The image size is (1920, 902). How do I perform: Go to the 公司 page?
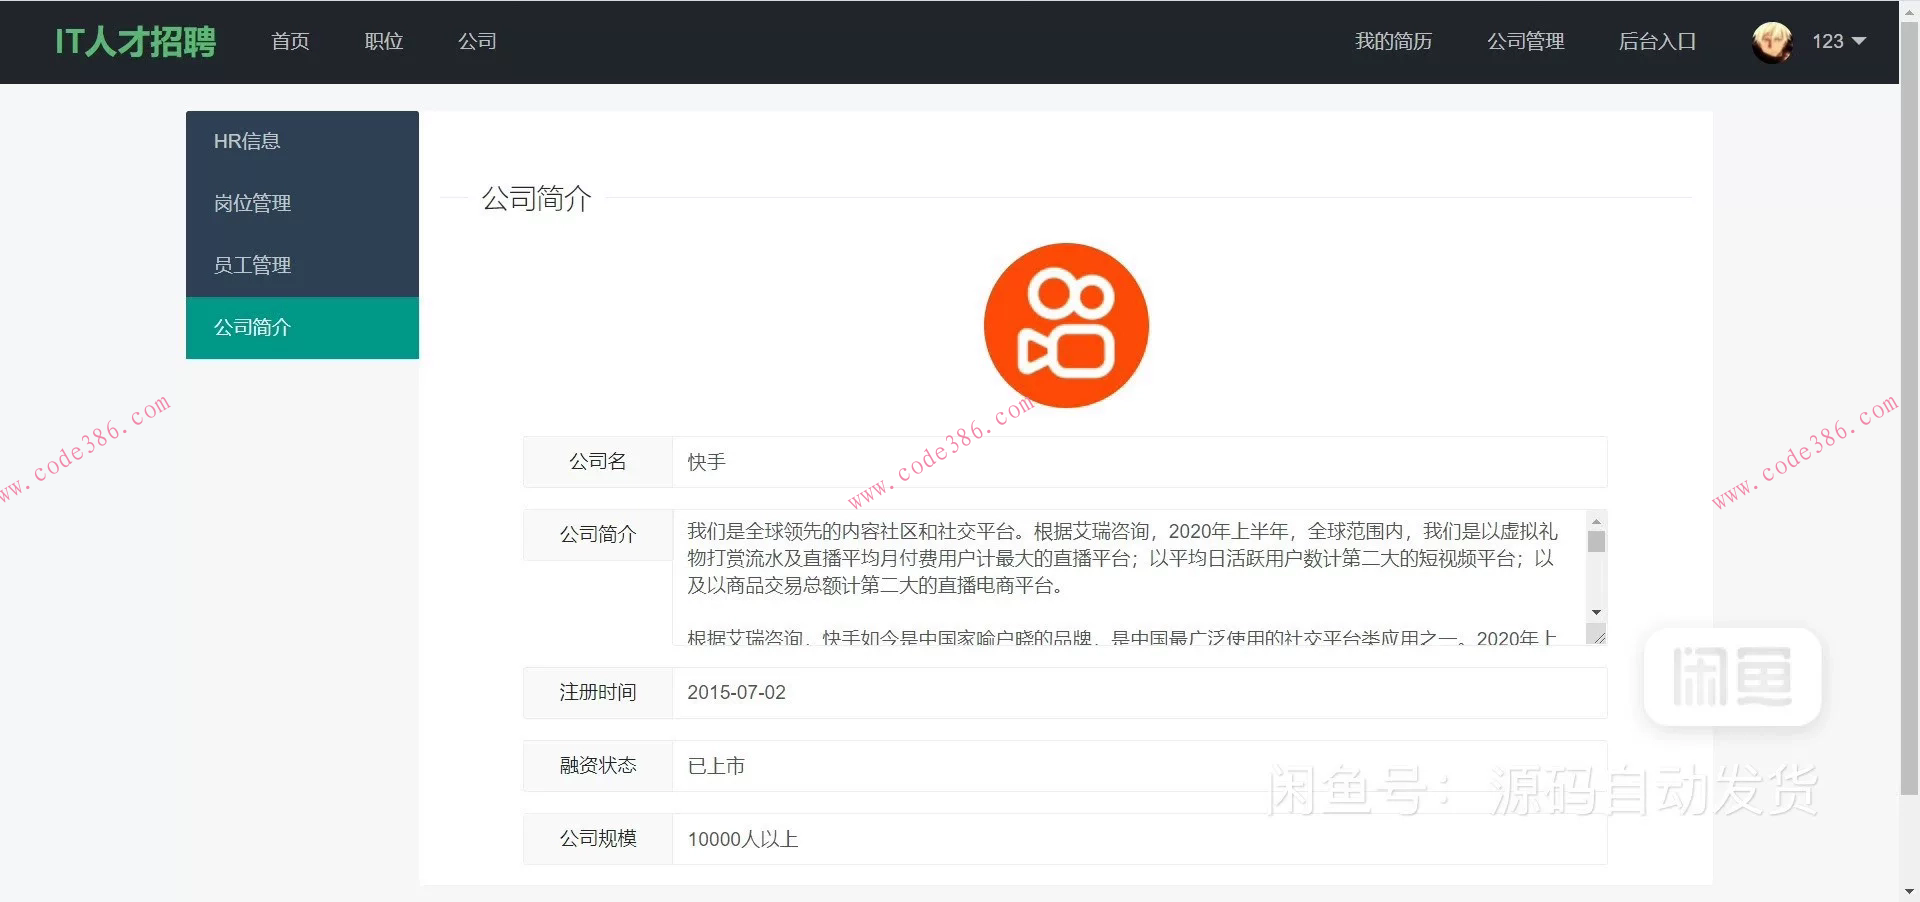click(476, 41)
